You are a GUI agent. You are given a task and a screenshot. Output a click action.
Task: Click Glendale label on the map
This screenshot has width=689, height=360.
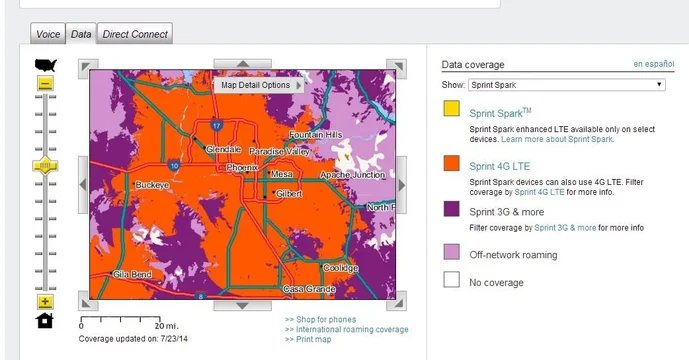tap(223, 149)
